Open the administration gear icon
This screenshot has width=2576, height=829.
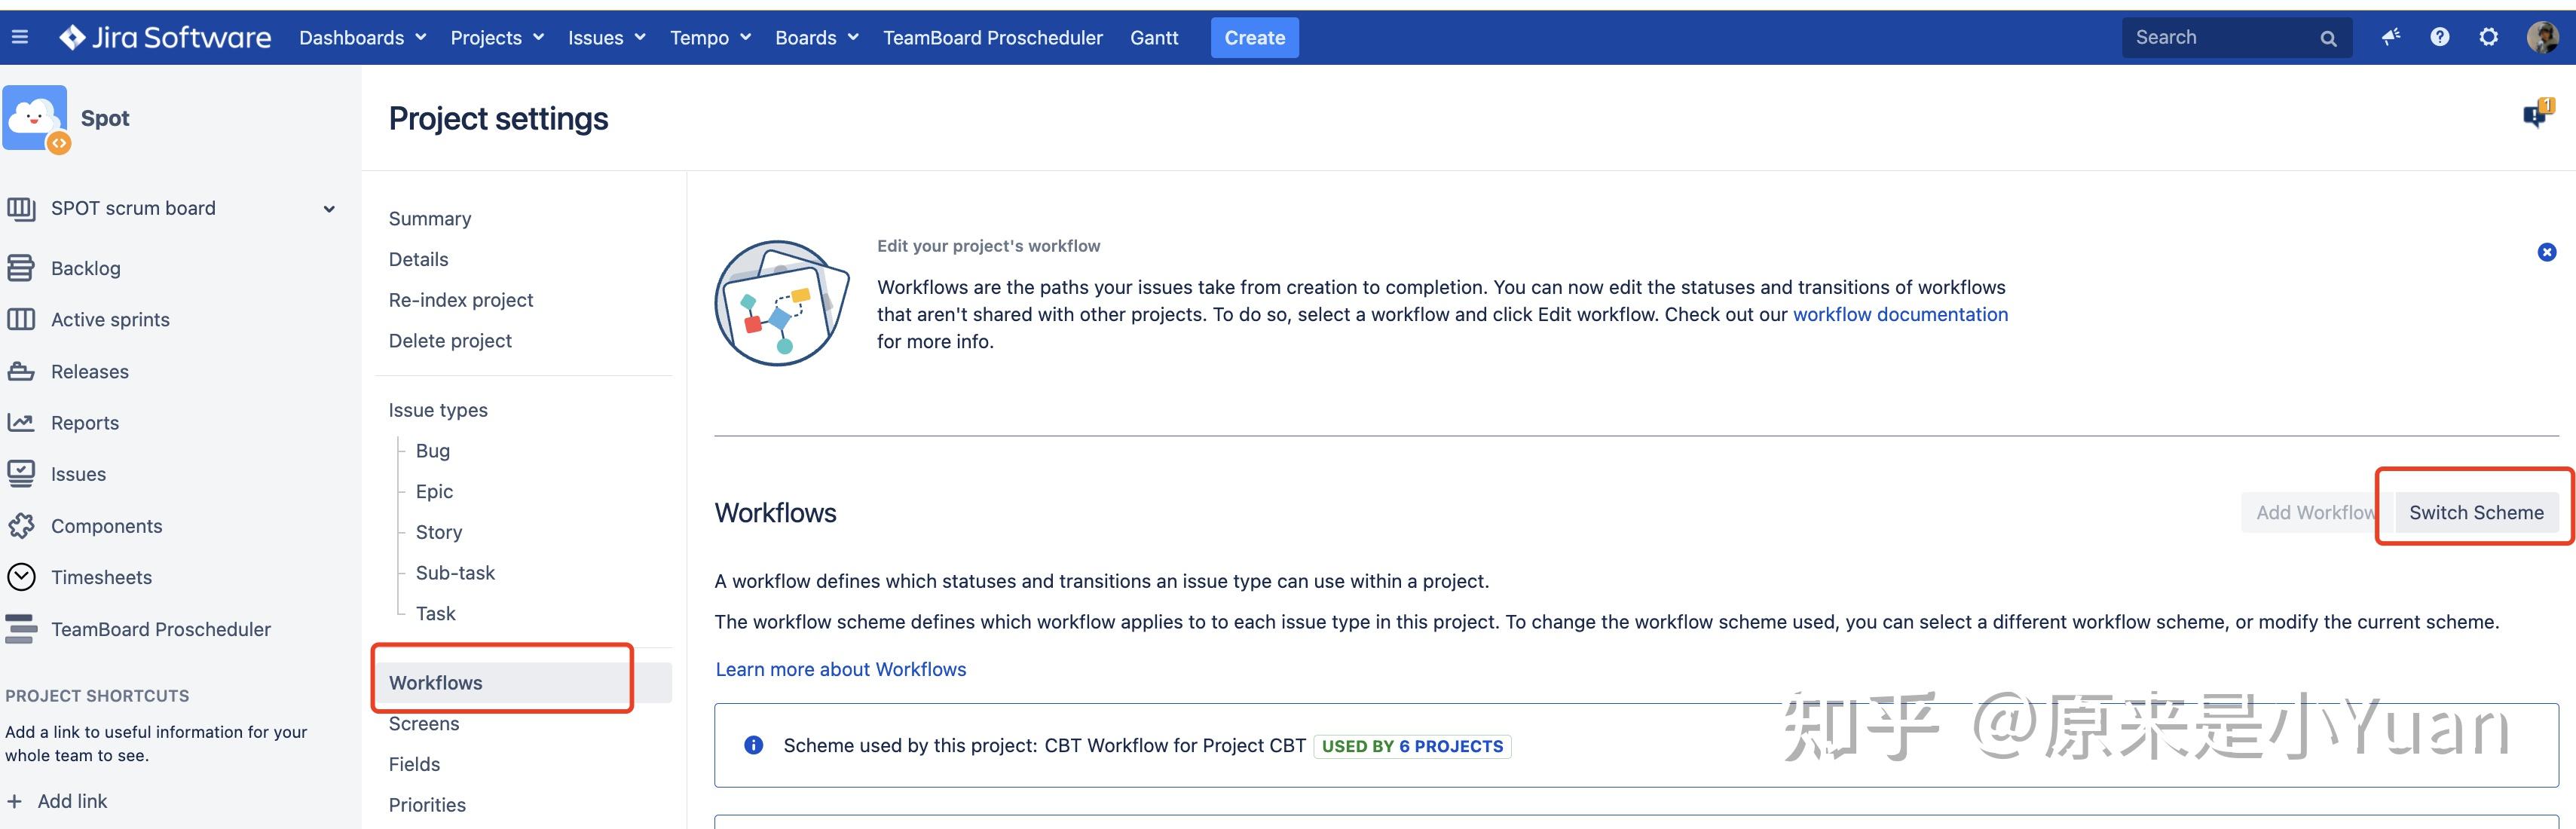tap(2488, 37)
